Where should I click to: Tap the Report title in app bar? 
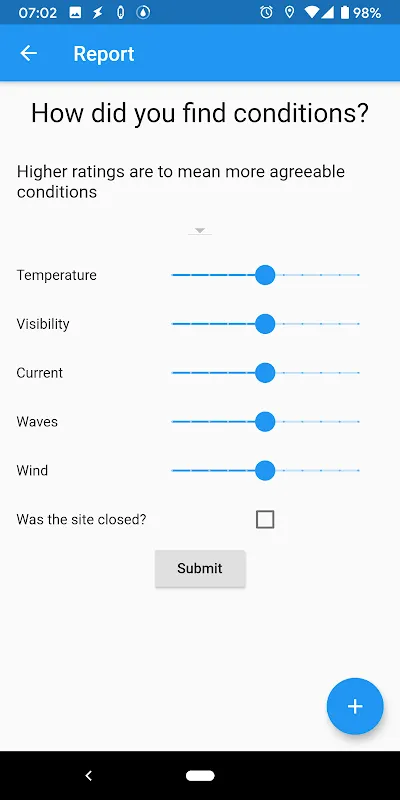click(x=104, y=54)
